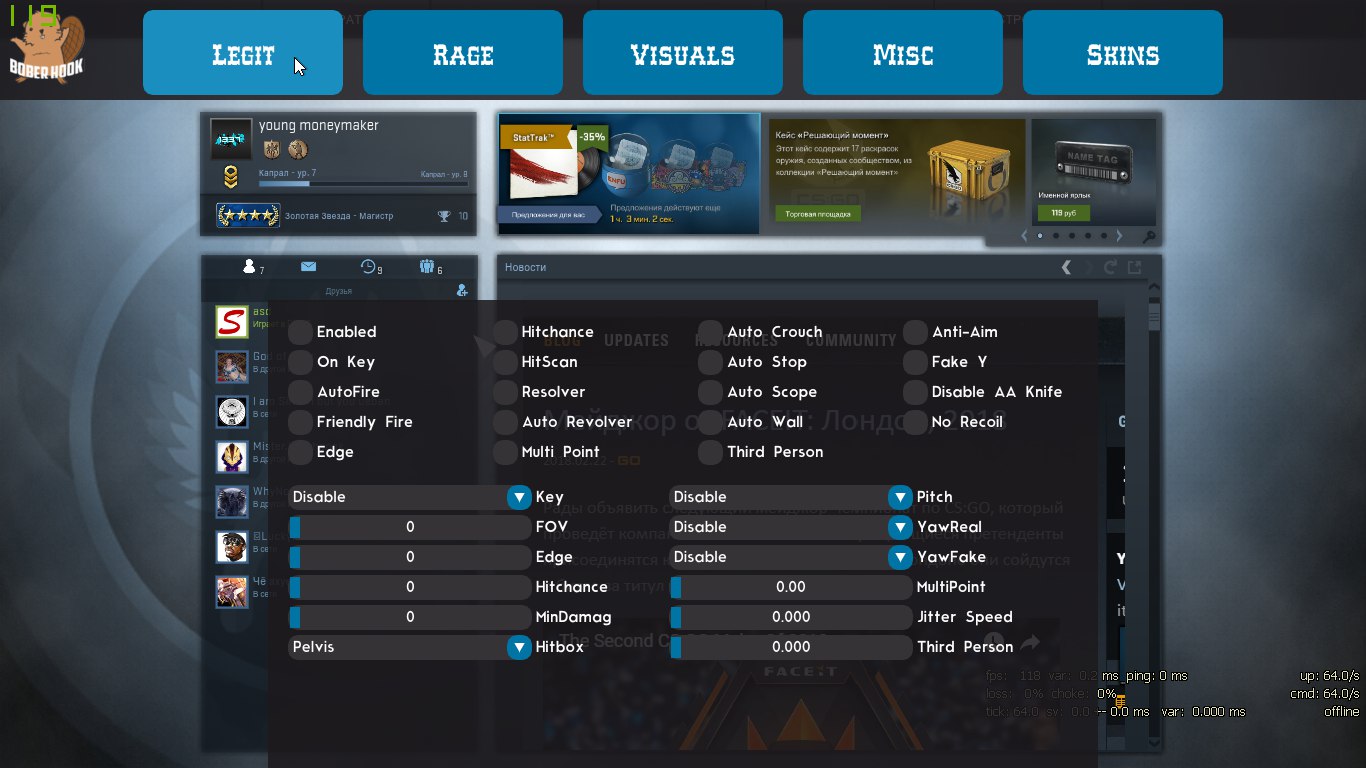Toggle the Friendly Fire checkbox

(300, 422)
